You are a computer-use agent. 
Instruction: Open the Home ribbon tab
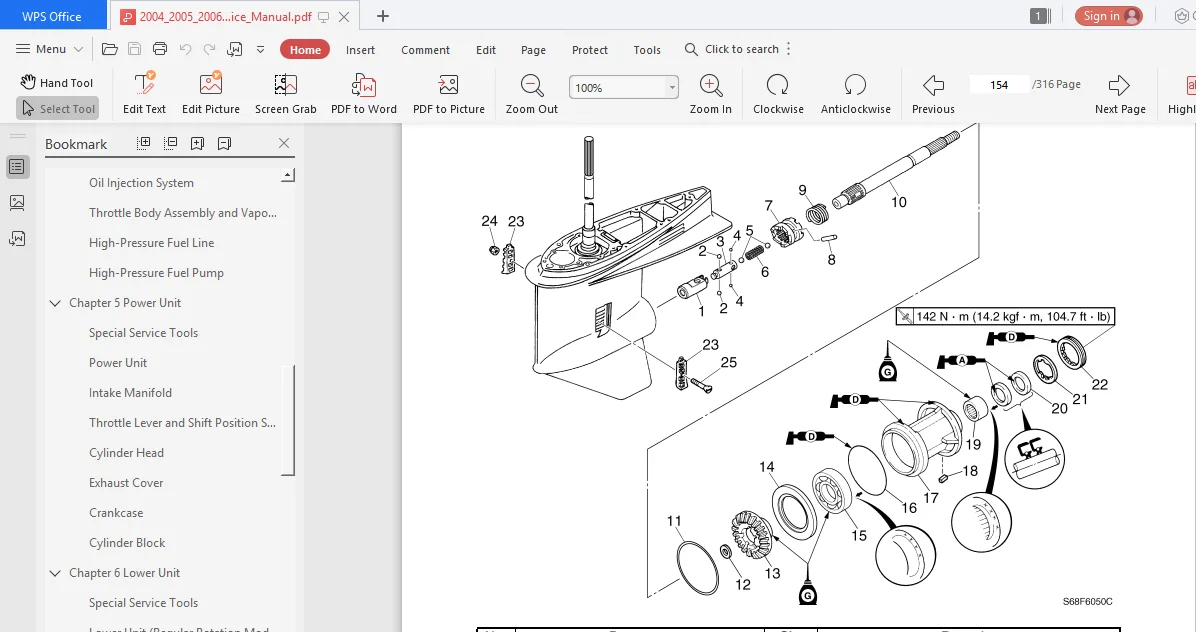click(305, 50)
